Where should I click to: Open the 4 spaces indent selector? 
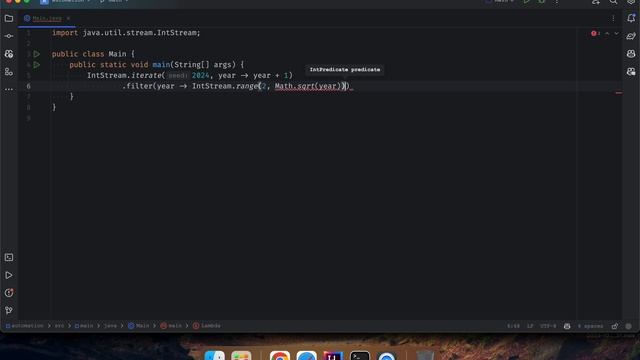pyautogui.click(x=590, y=326)
